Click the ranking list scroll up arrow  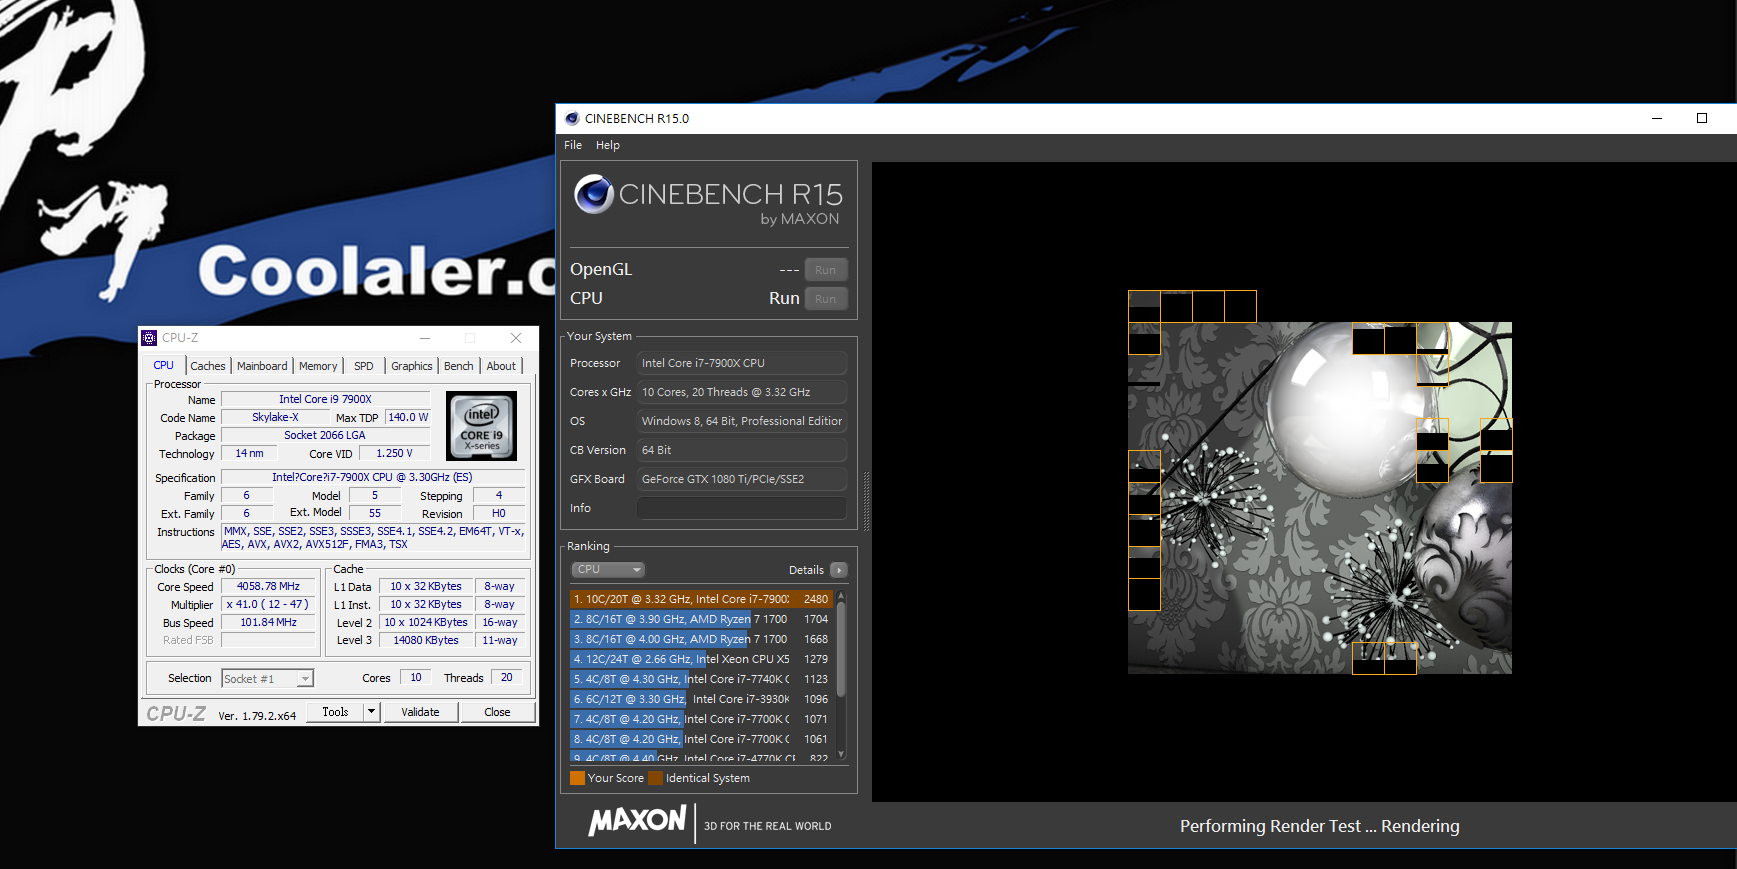point(841,596)
